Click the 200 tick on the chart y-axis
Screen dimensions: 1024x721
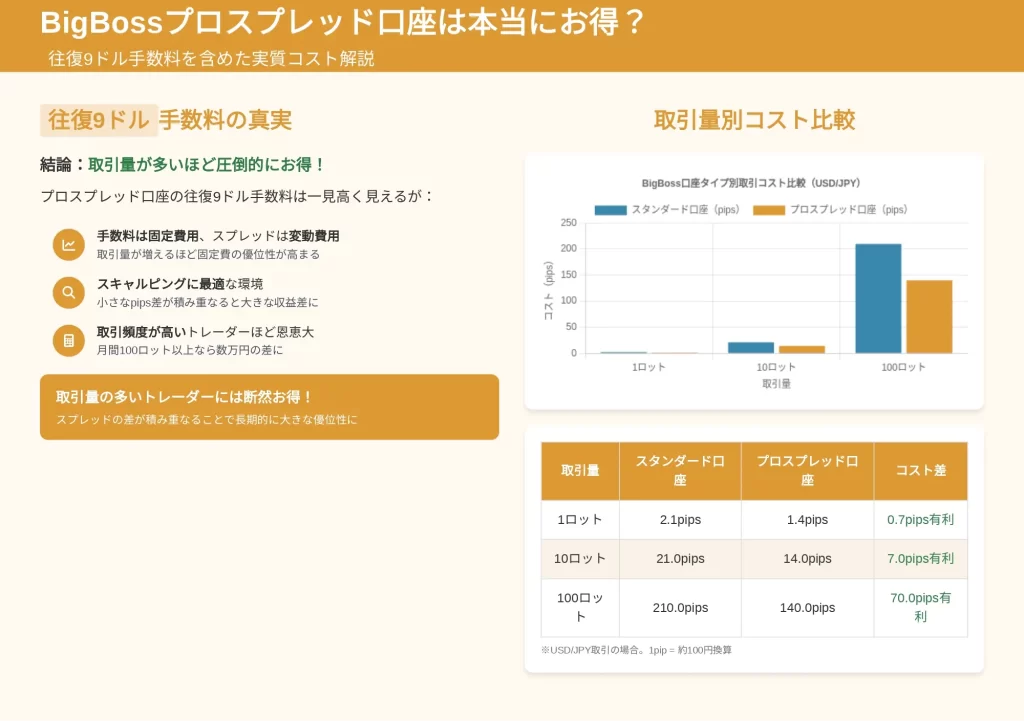pos(568,248)
